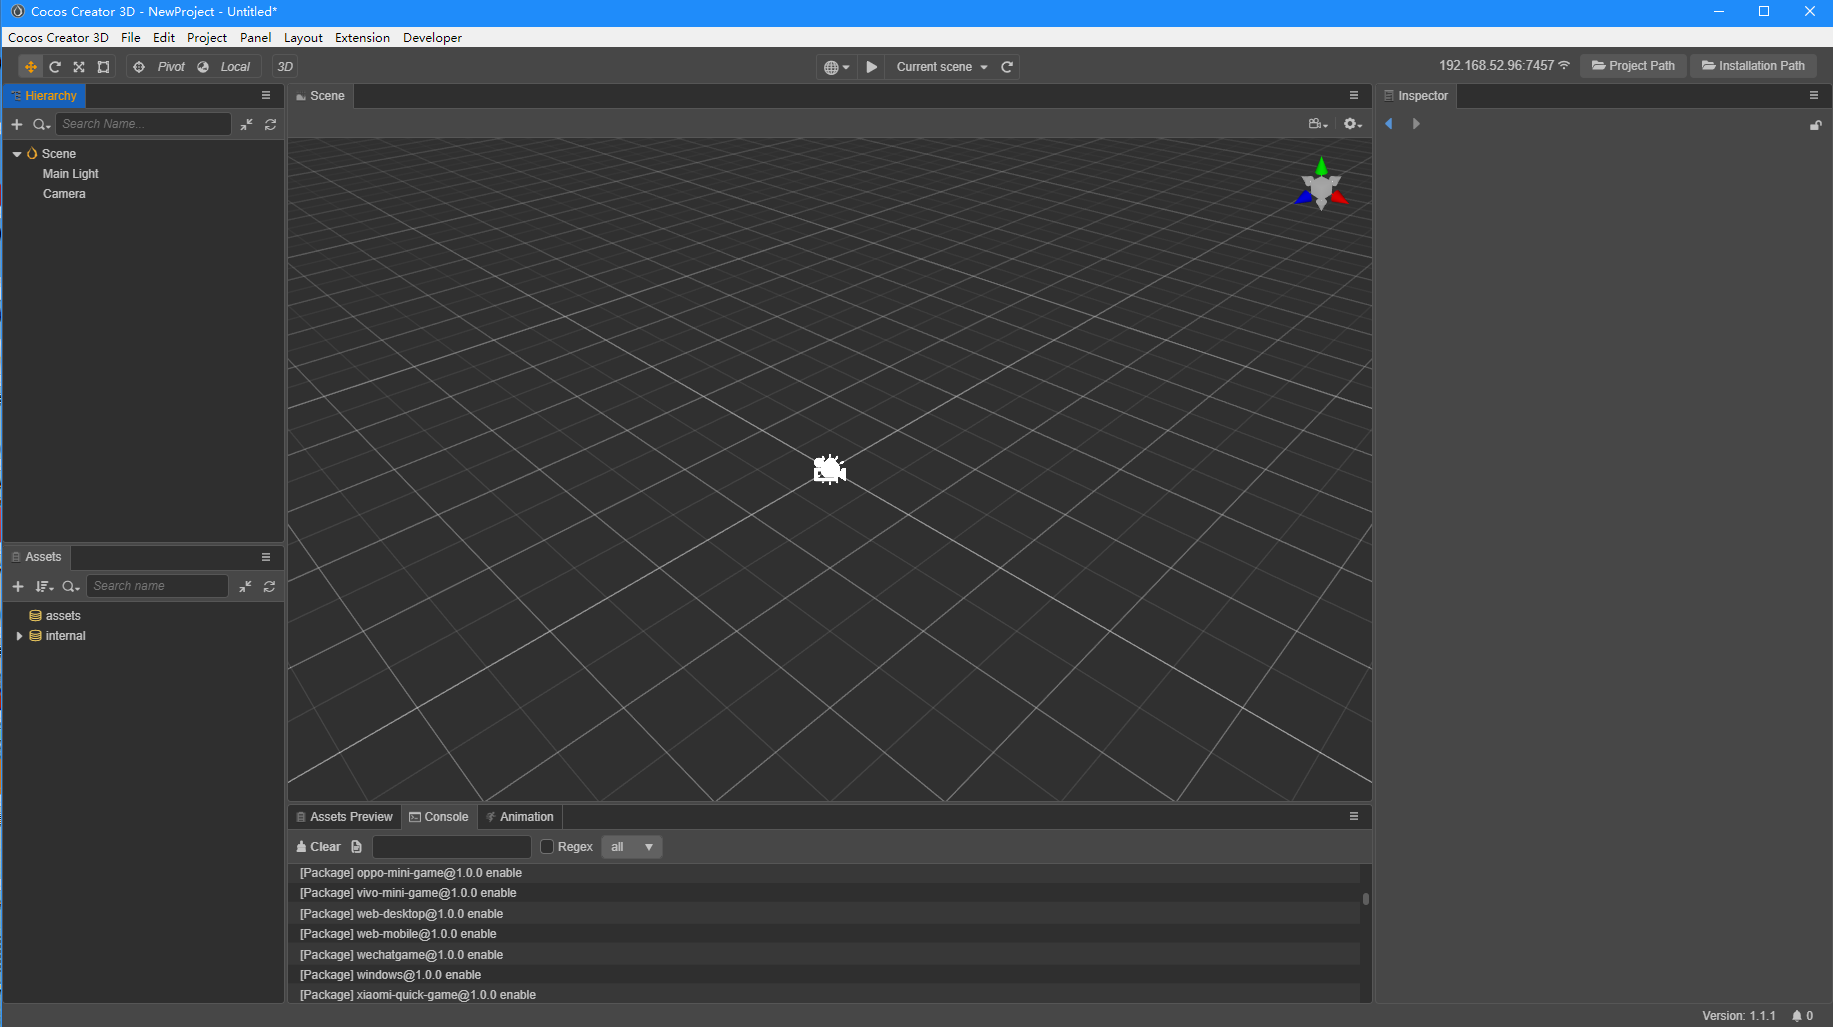Select the Rect transform tool
This screenshot has width=1833, height=1027.
(x=103, y=67)
